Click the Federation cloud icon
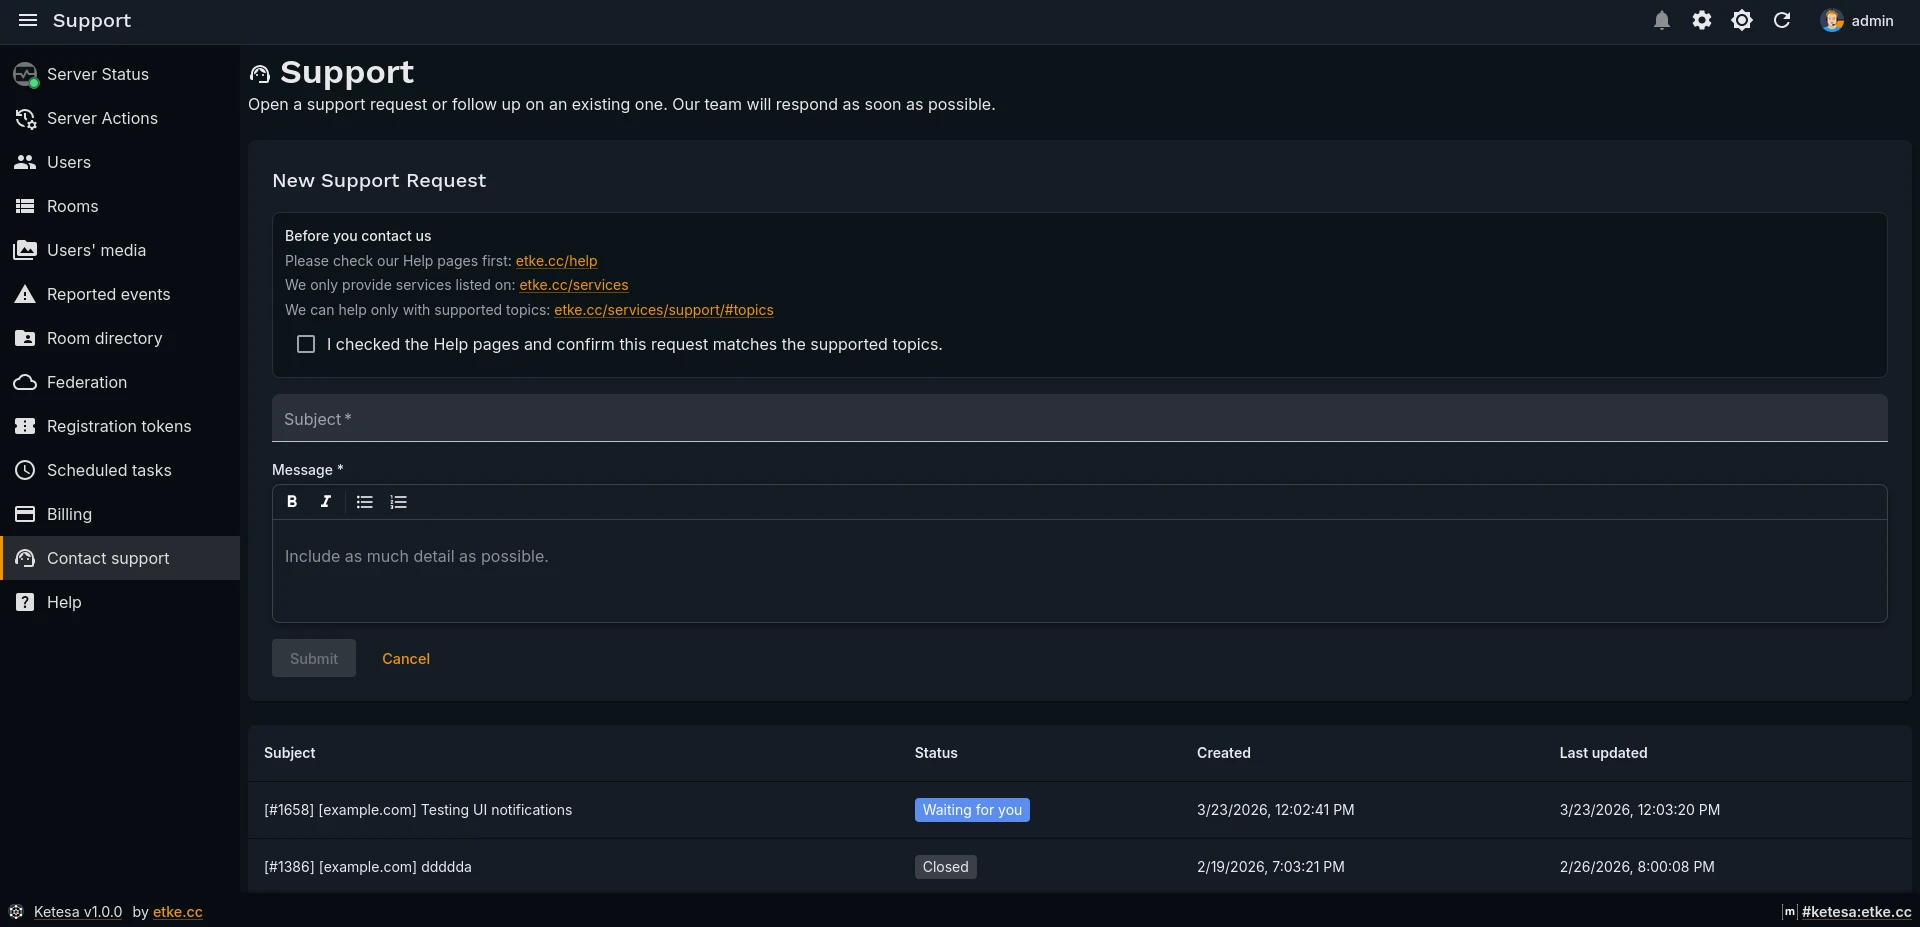The image size is (1920, 927). 25,382
